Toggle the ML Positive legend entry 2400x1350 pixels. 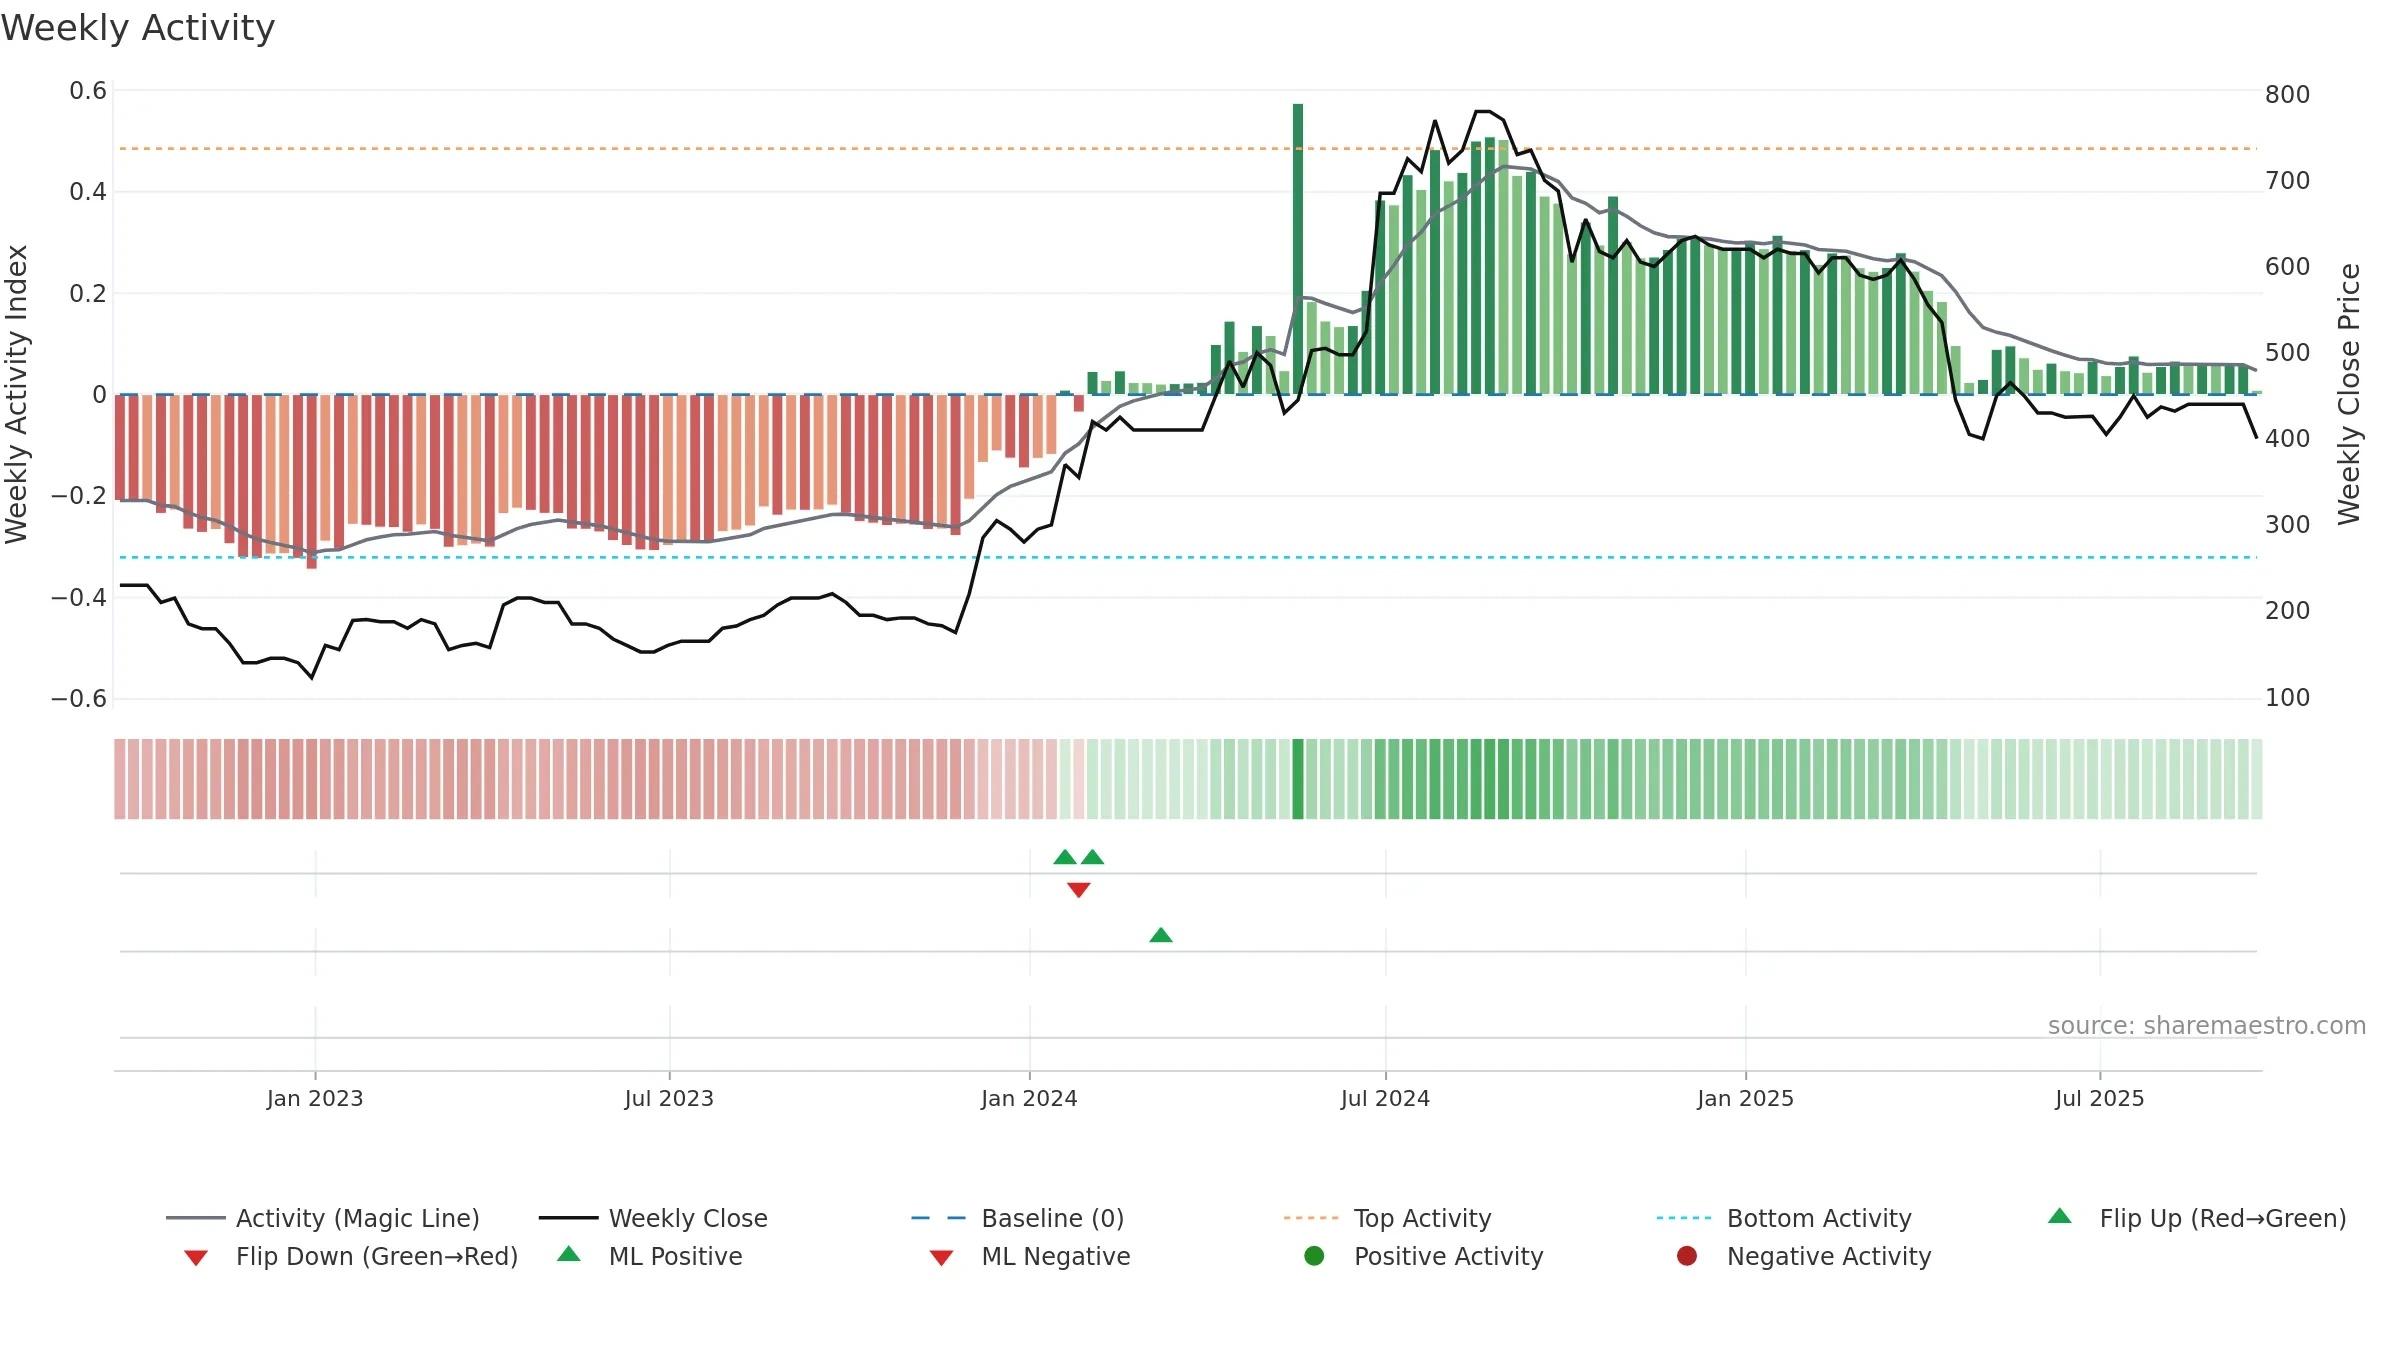pos(650,1256)
